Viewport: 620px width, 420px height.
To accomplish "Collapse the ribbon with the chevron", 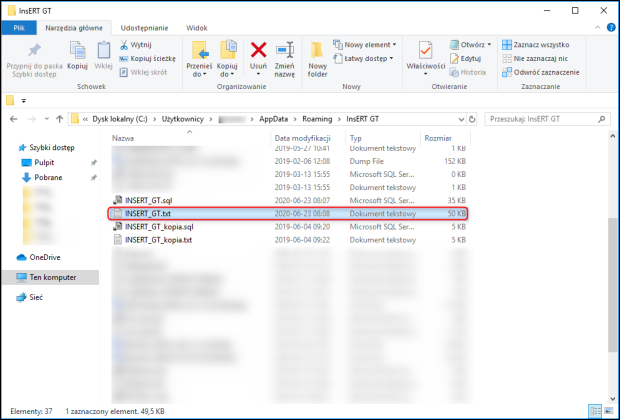I will 597,28.
